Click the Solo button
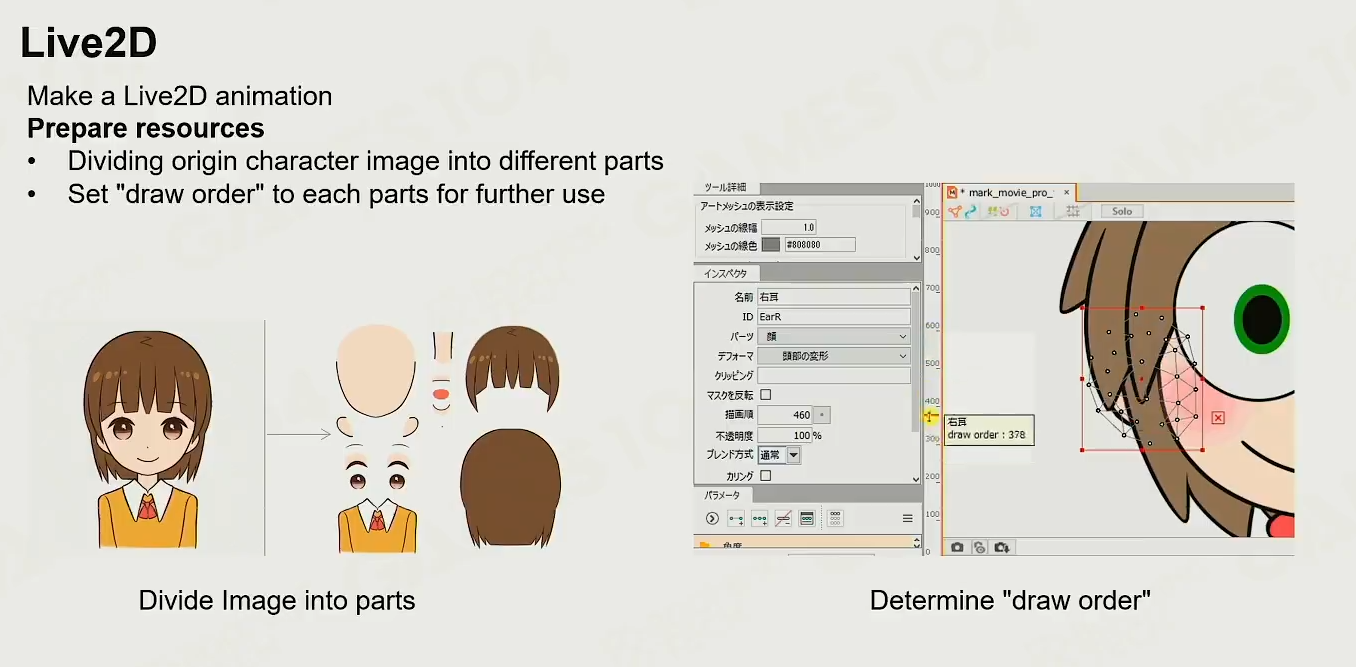 1122,211
